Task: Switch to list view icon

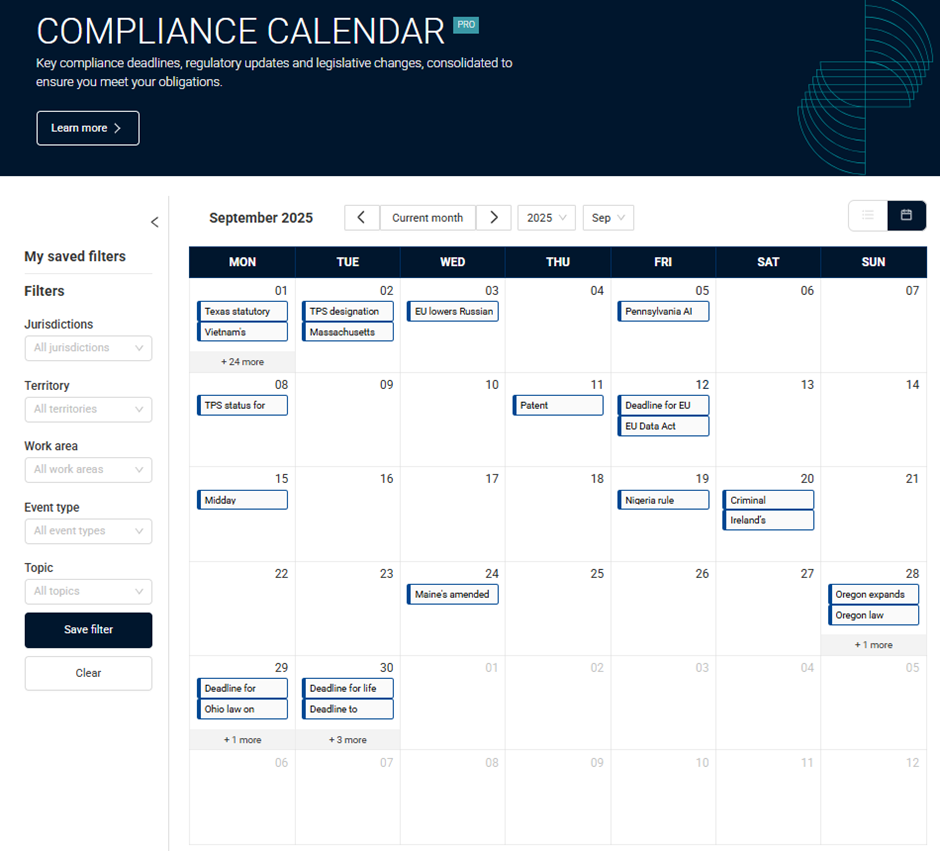Action: pos(868,216)
